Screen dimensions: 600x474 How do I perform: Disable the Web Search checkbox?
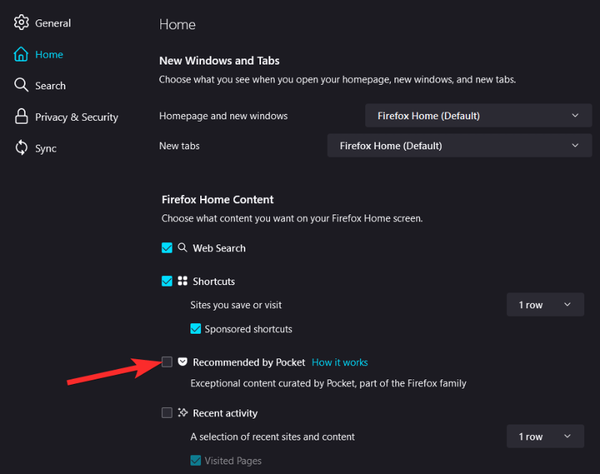pyautogui.click(x=167, y=248)
